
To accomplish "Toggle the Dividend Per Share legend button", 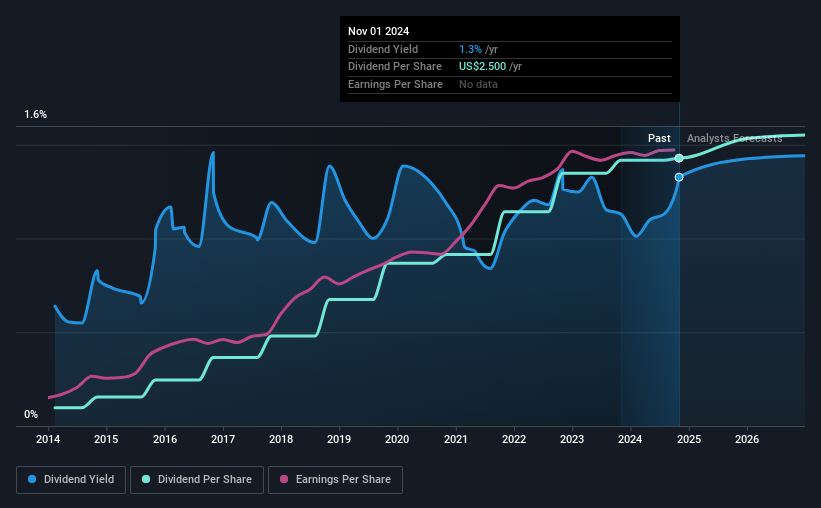I will click(x=197, y=480).
